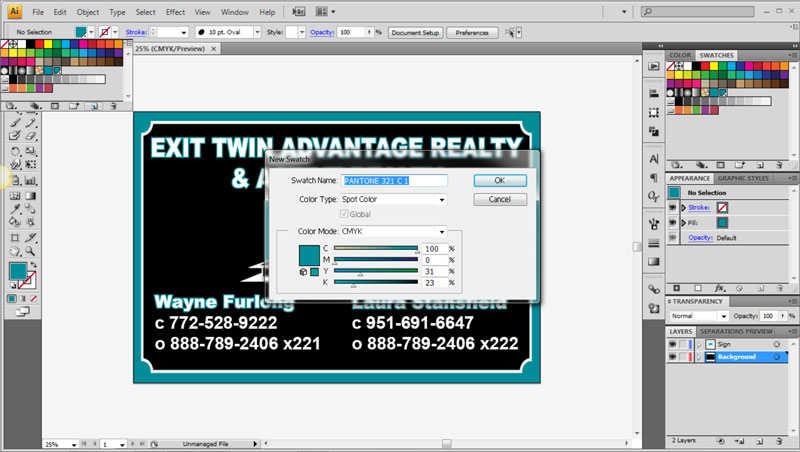800x452 pixels.
Task: Click the Preferences button
Action: coord(472,32)
